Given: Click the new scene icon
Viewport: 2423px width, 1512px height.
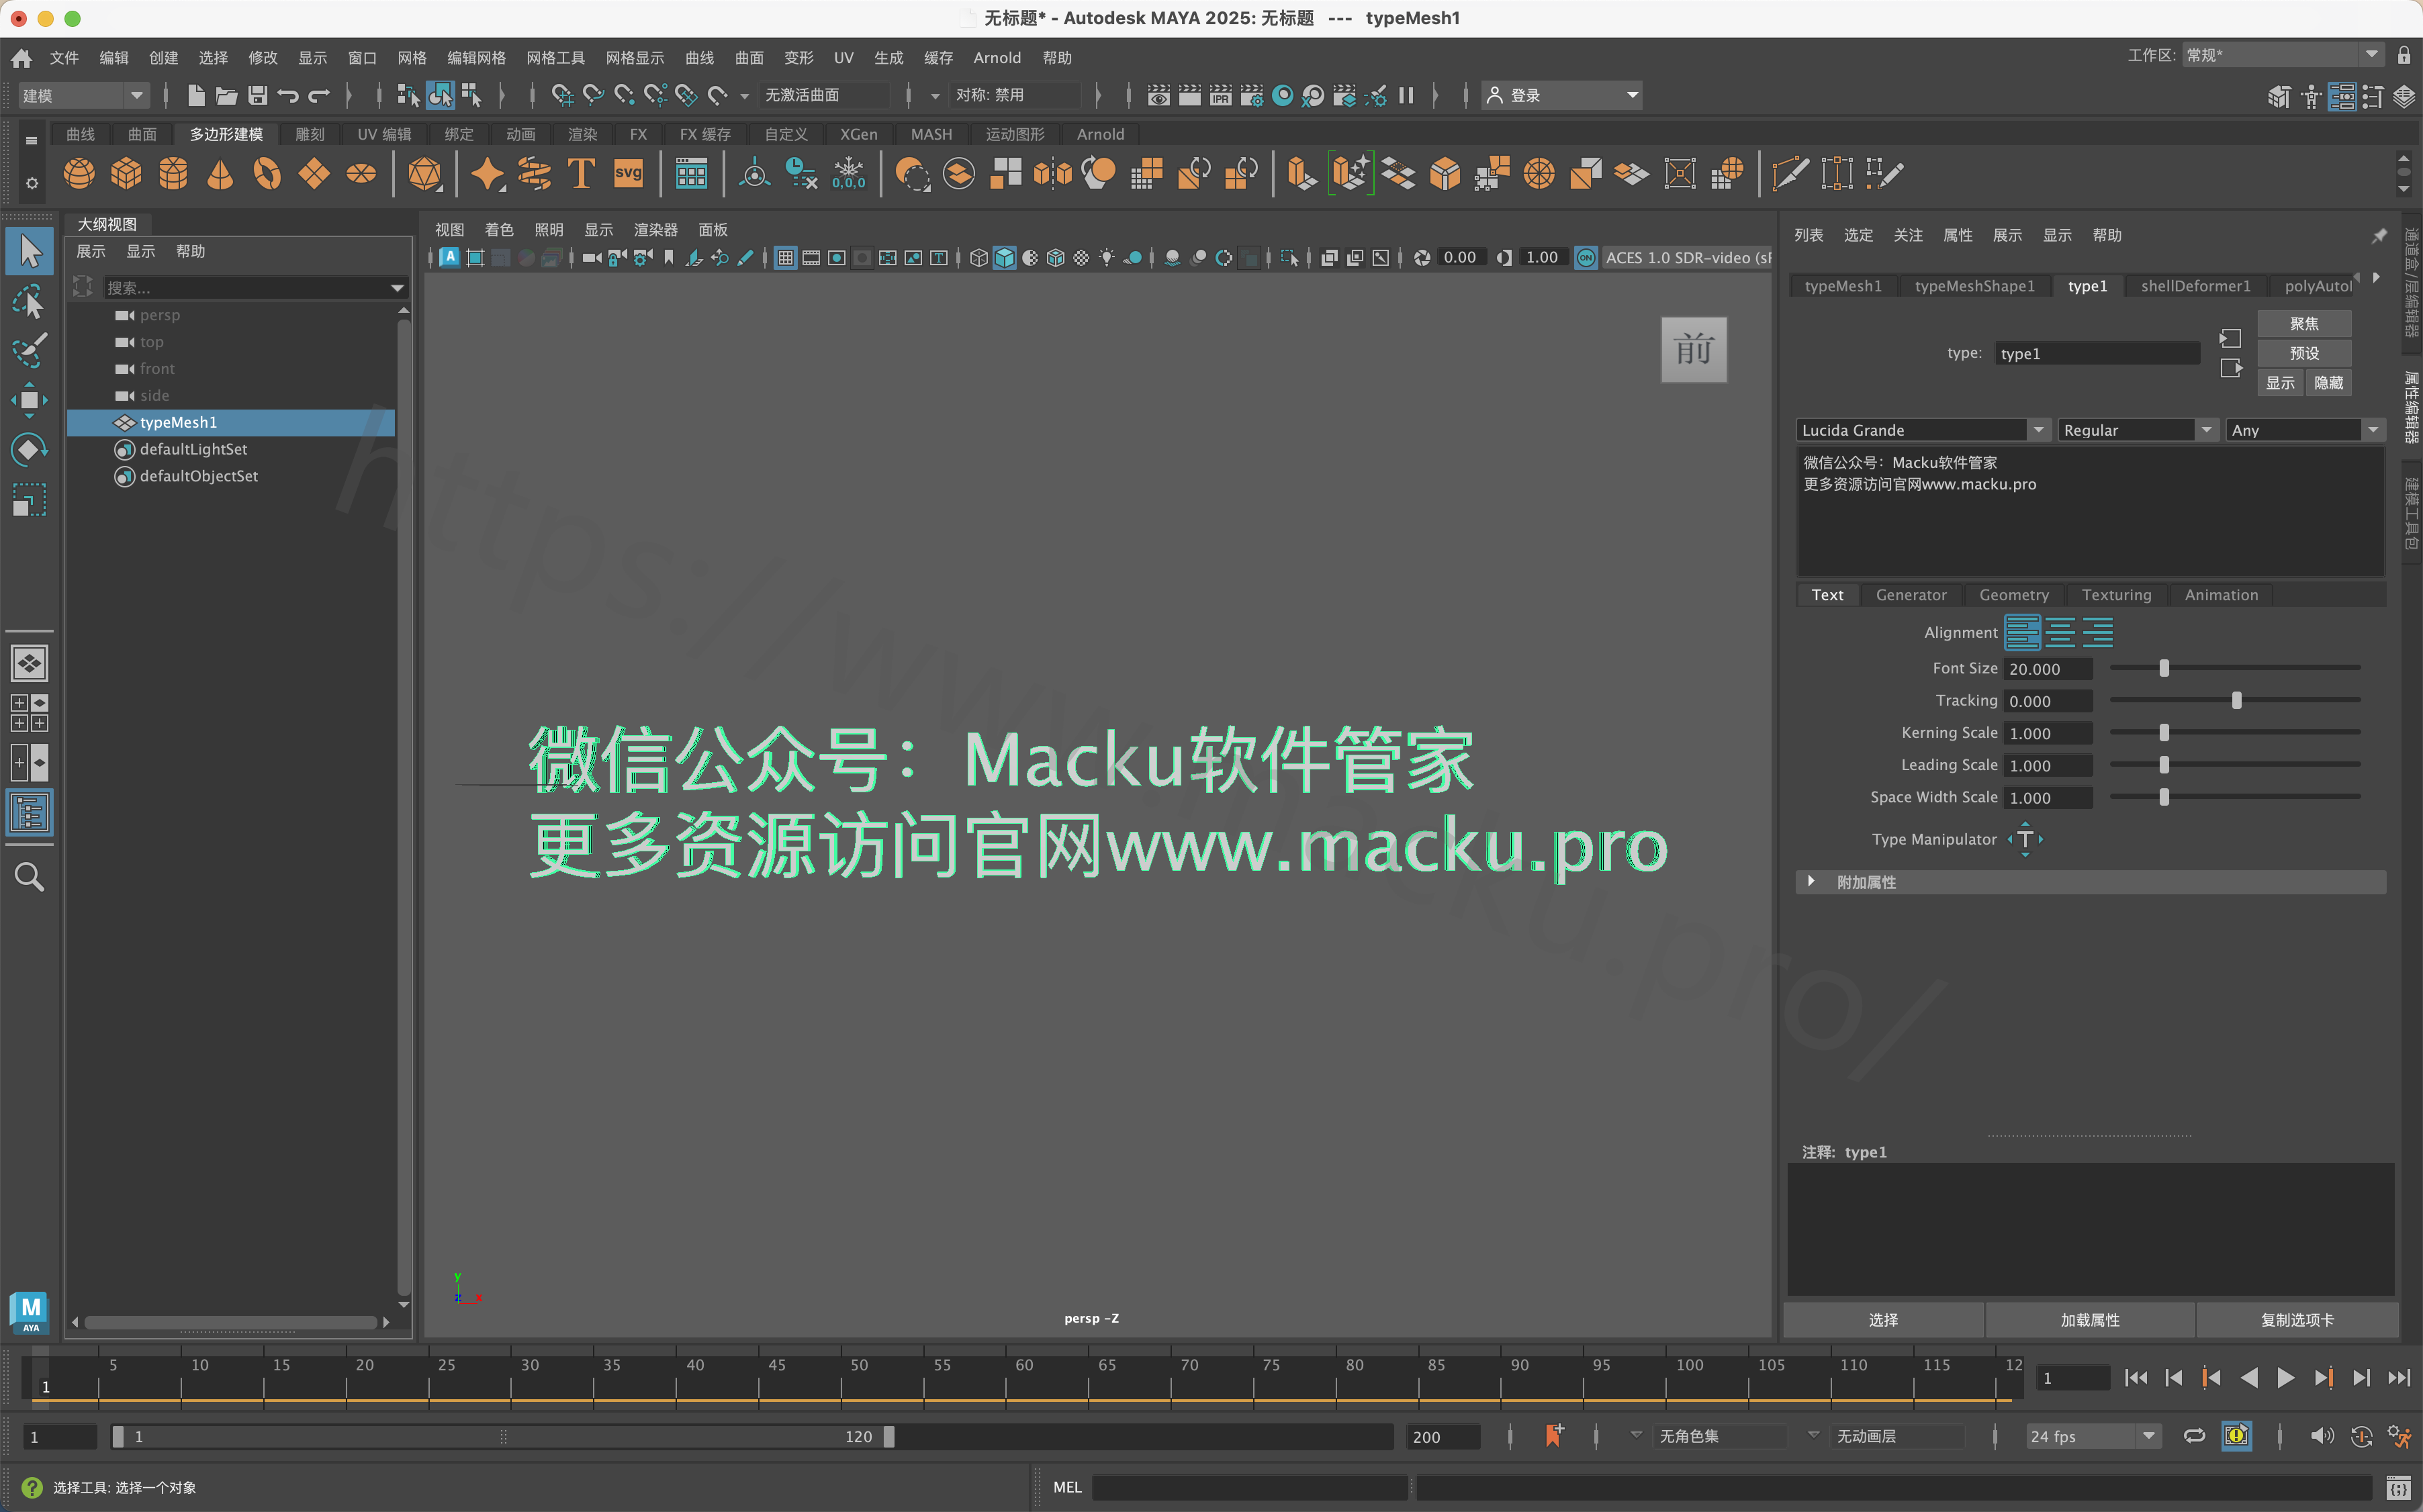Looking at the screenshot, I should coord(196,95).
